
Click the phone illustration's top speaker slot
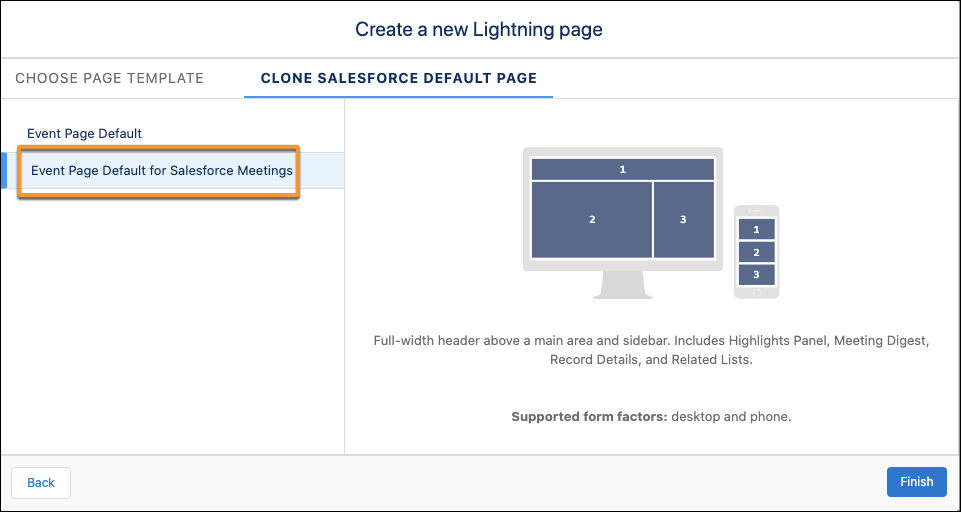coord(756,211)
